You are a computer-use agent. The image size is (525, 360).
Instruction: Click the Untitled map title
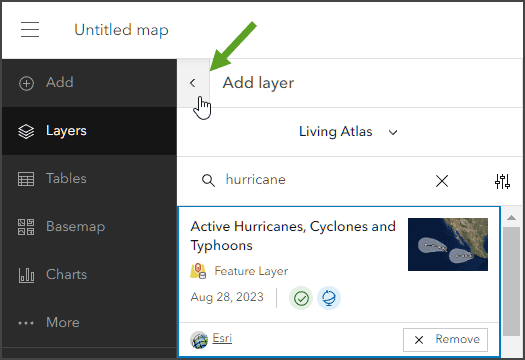click(x=121, y=30)
